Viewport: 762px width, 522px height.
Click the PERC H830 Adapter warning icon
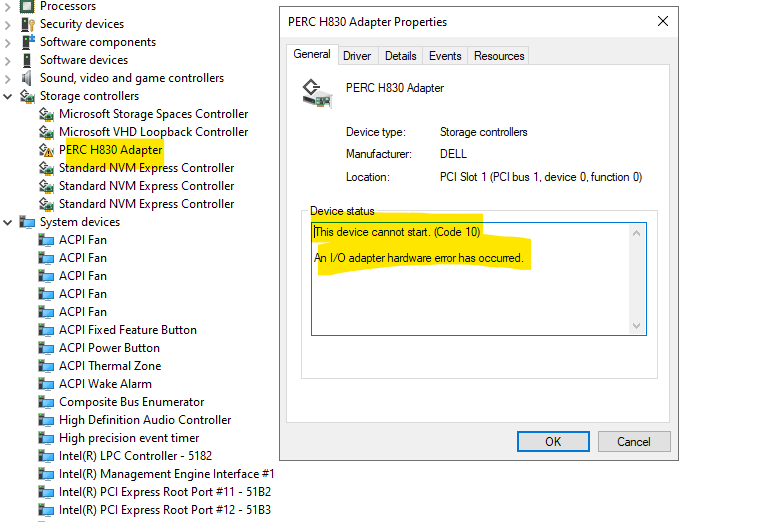tap(46, 150)
